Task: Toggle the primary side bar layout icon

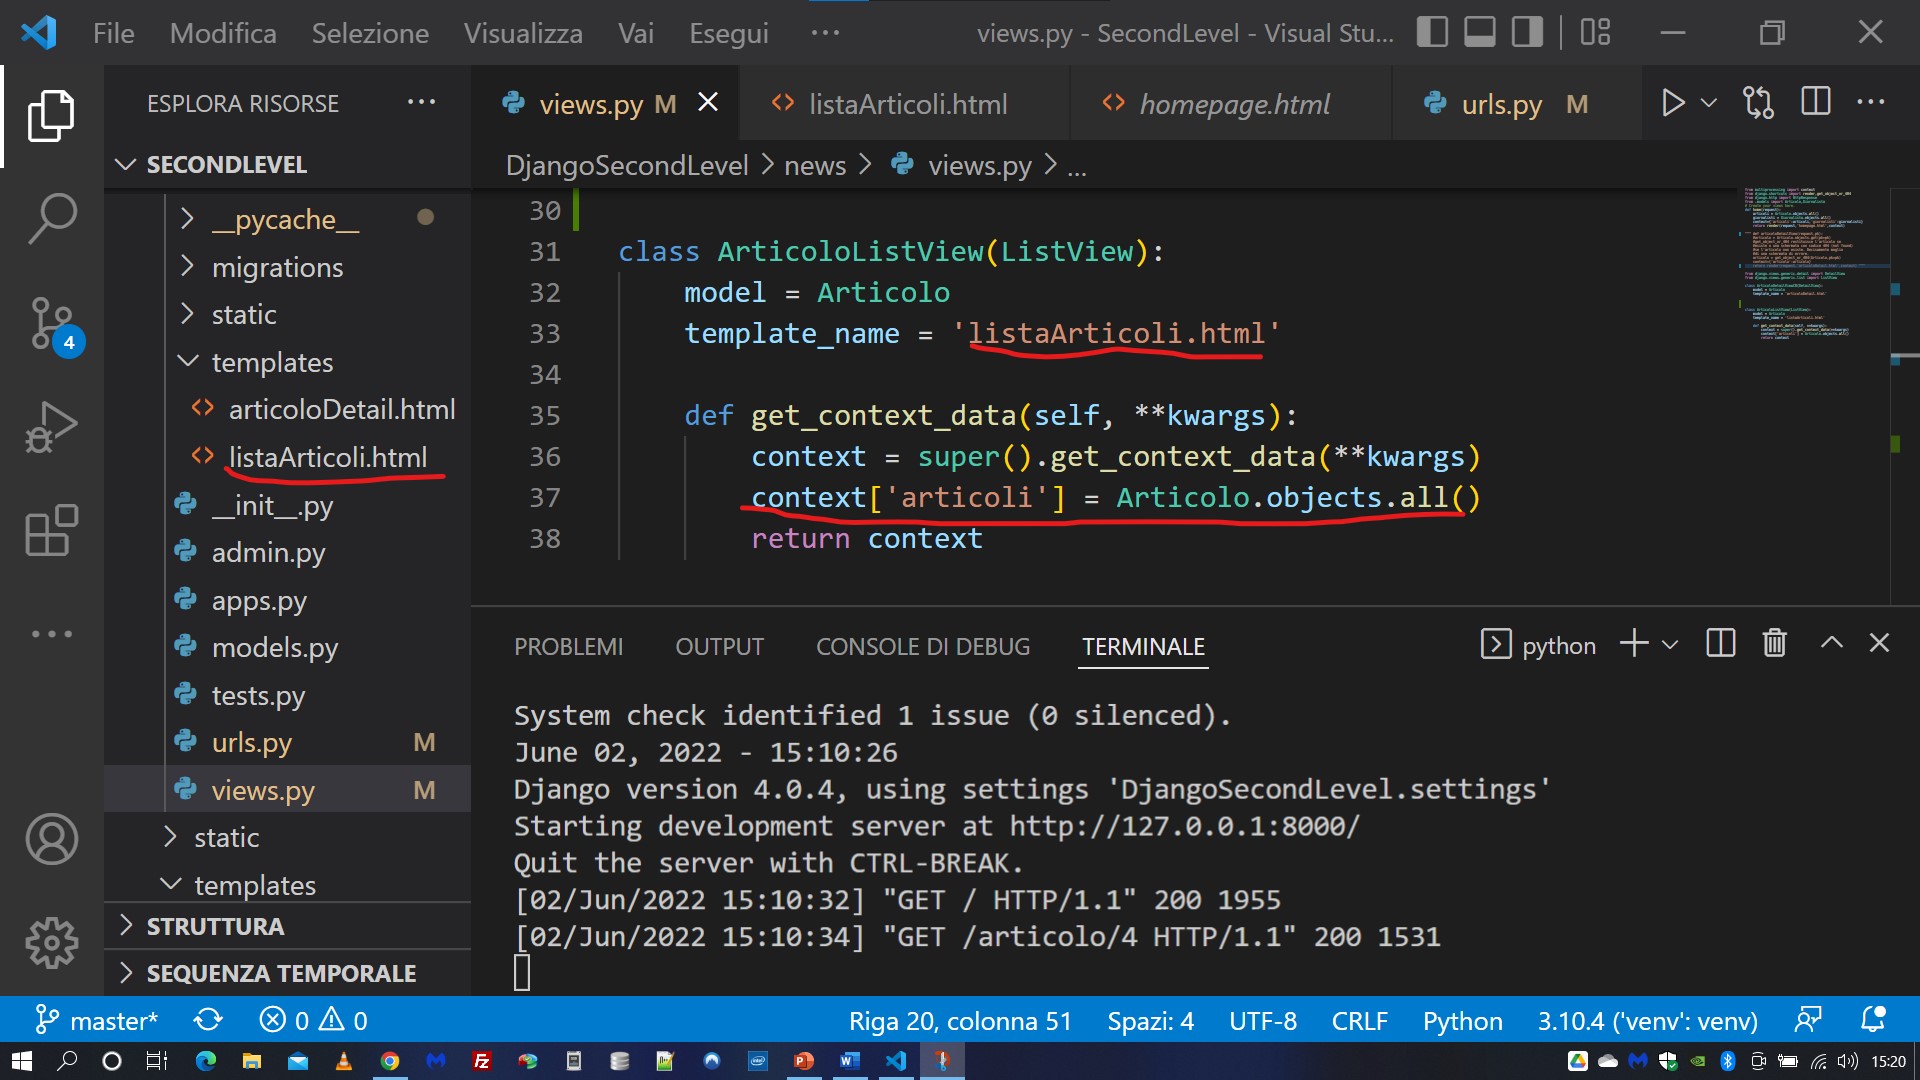Action: click(1432, 33)
